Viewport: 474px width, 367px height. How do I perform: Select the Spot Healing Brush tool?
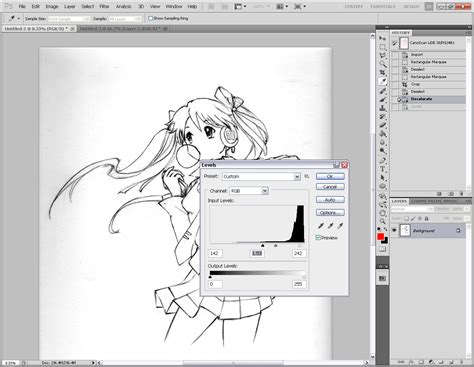click(383, 91)
